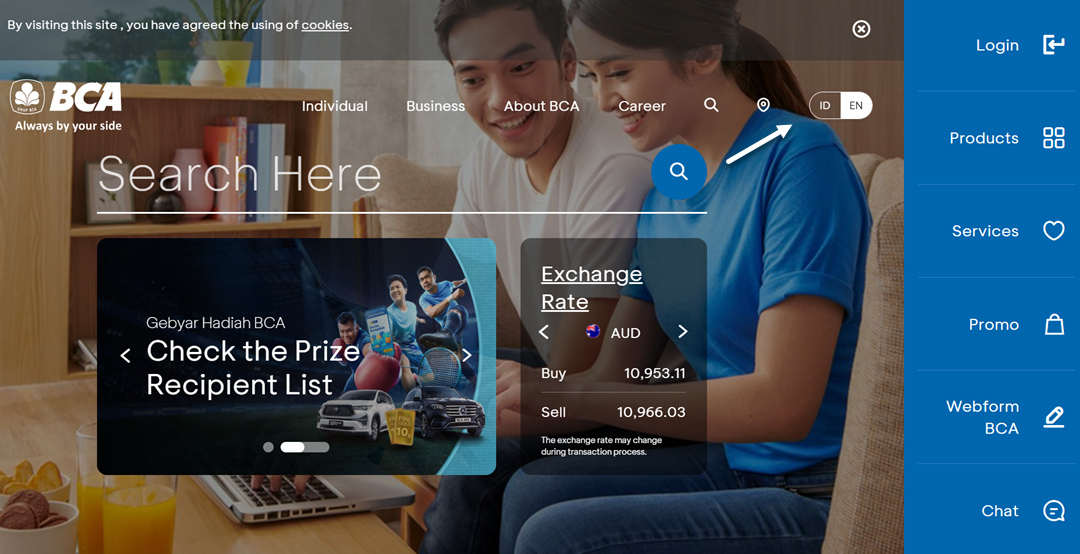1080x554 pixels.
Task: Open the Promo shopping bag icon
Action: 1053,324
